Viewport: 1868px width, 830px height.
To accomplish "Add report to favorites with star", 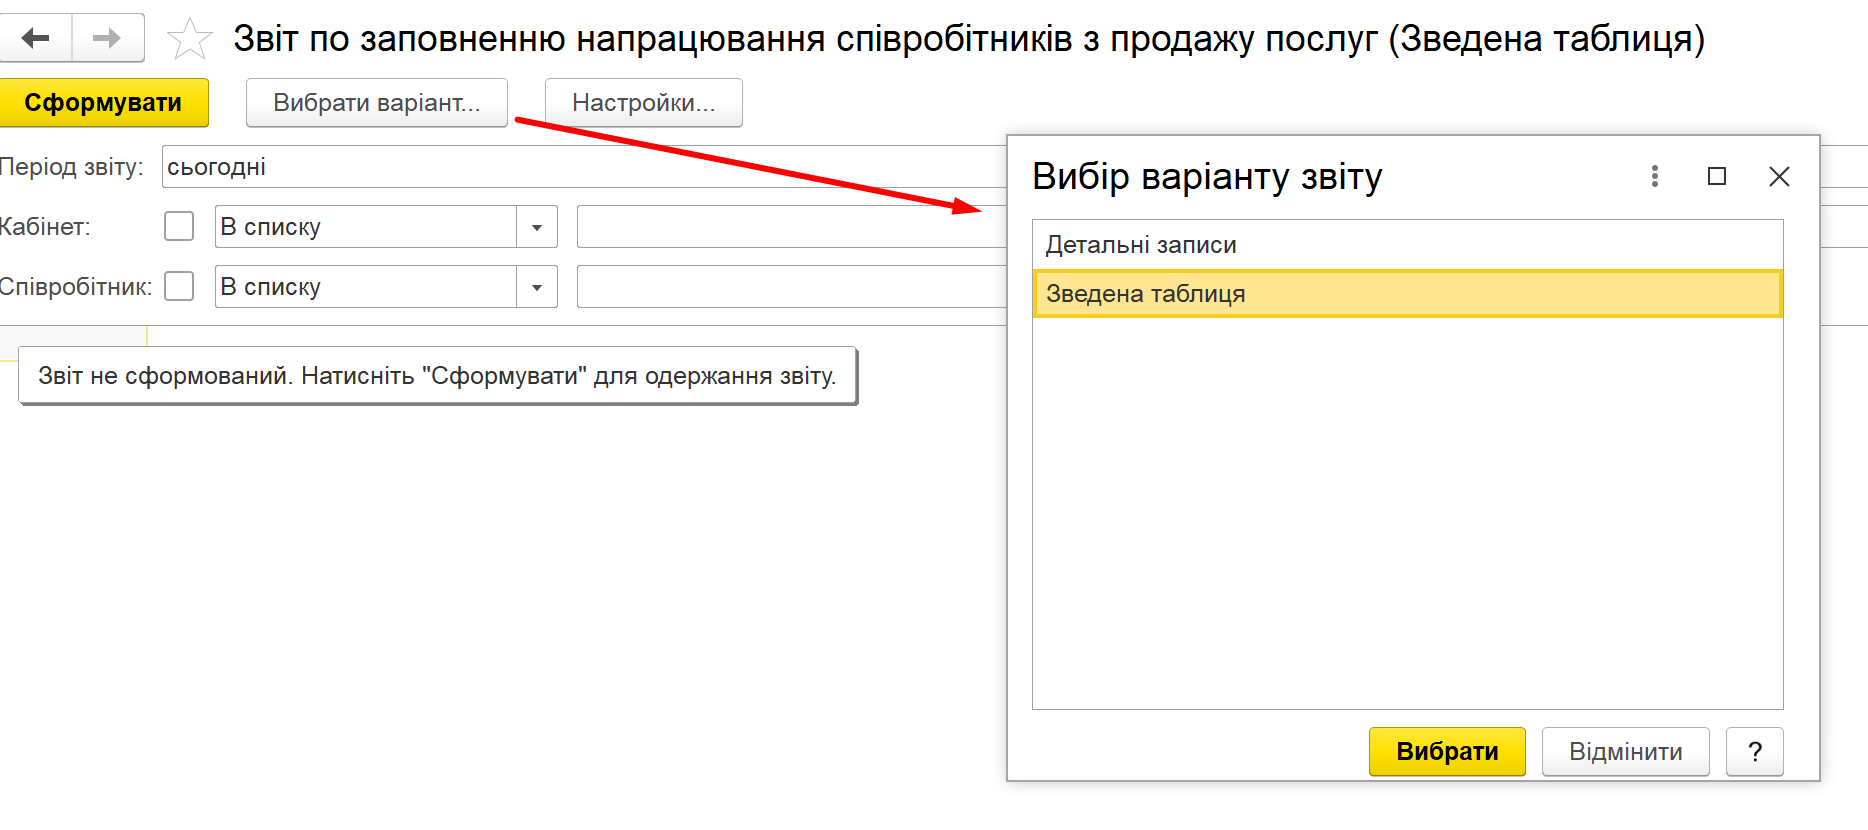I will pyautogui.click(x=189, y=40).
